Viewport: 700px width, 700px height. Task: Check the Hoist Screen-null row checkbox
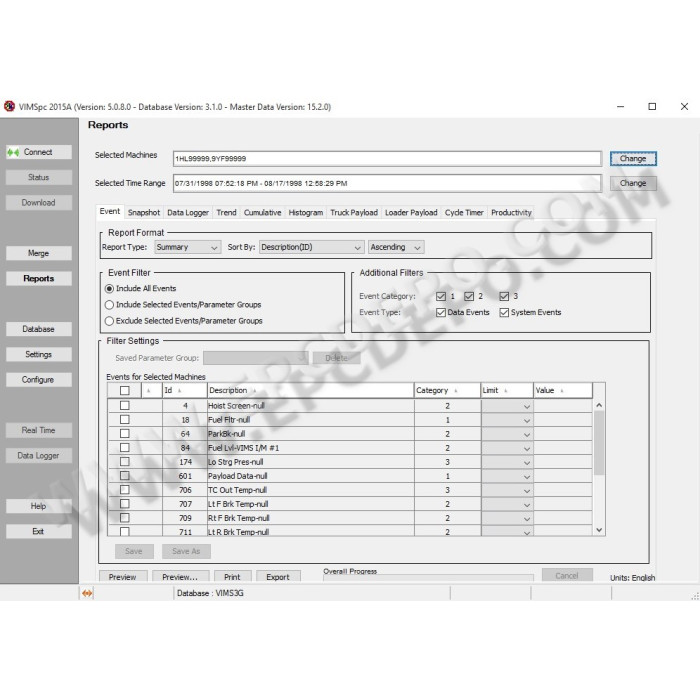125,405
